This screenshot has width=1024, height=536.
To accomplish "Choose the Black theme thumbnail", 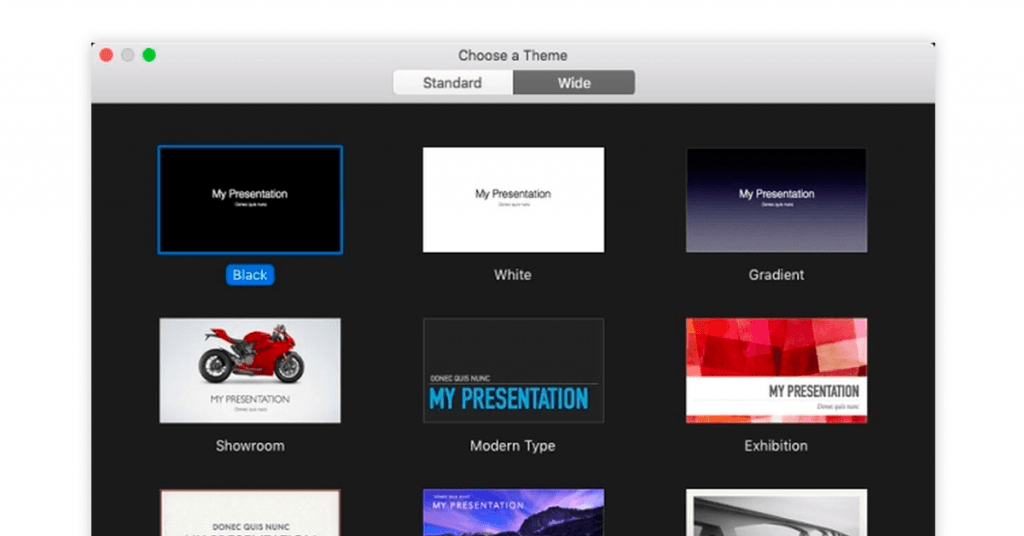I will tap(250, 200).
